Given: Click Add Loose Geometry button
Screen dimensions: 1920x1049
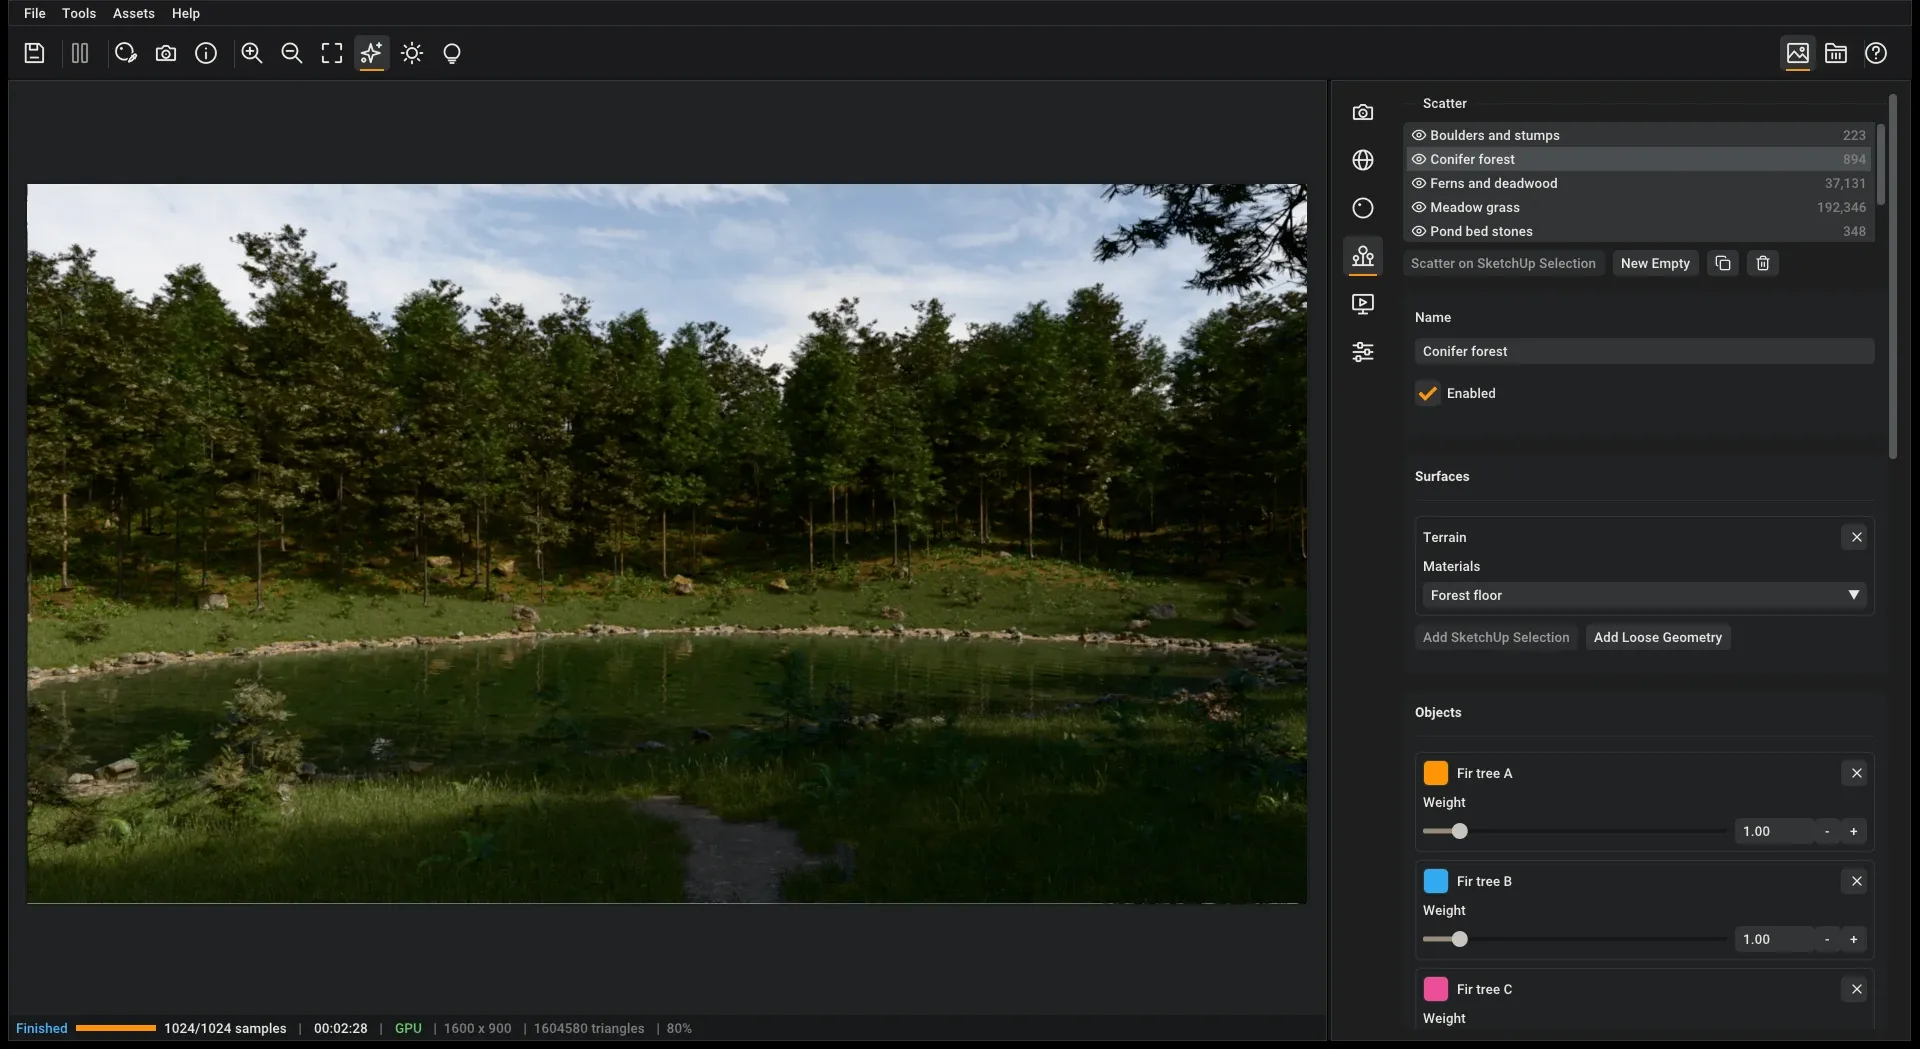Looking at the screenshot, I should 1658,637.
